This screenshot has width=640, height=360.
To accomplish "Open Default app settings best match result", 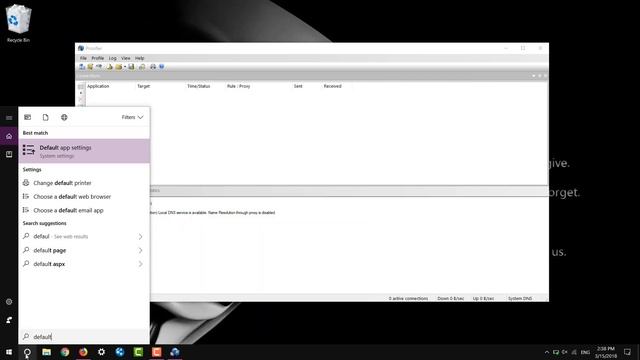I will (x=84, y=151).
